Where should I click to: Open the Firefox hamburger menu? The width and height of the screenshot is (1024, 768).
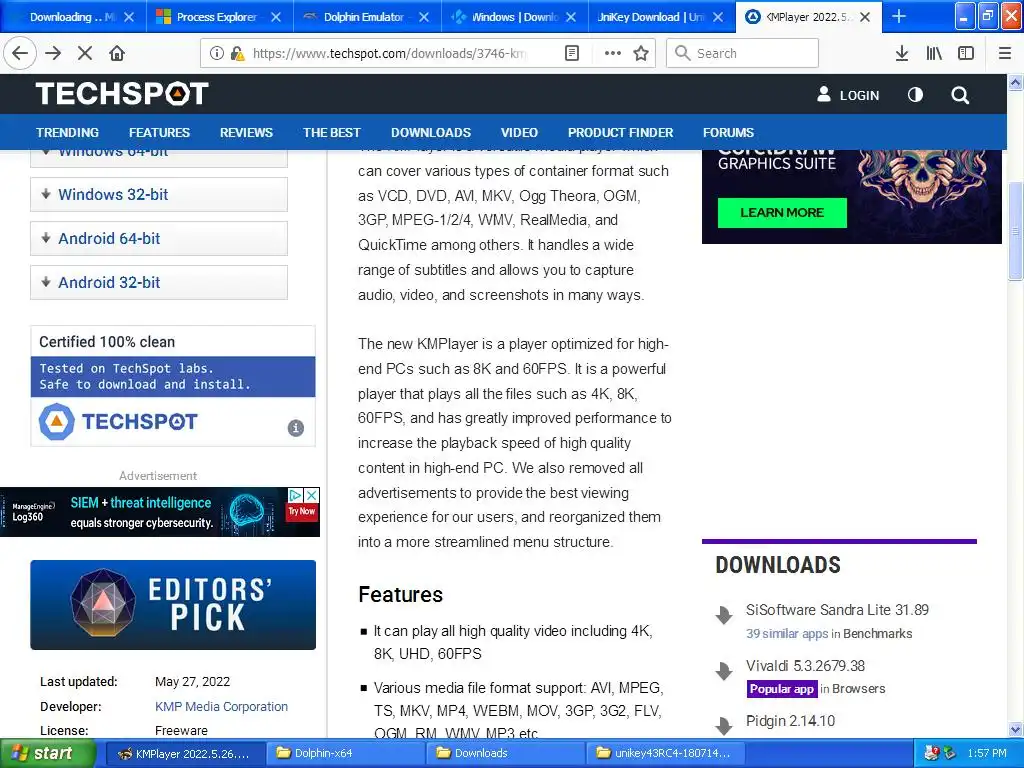(1005, 54)
